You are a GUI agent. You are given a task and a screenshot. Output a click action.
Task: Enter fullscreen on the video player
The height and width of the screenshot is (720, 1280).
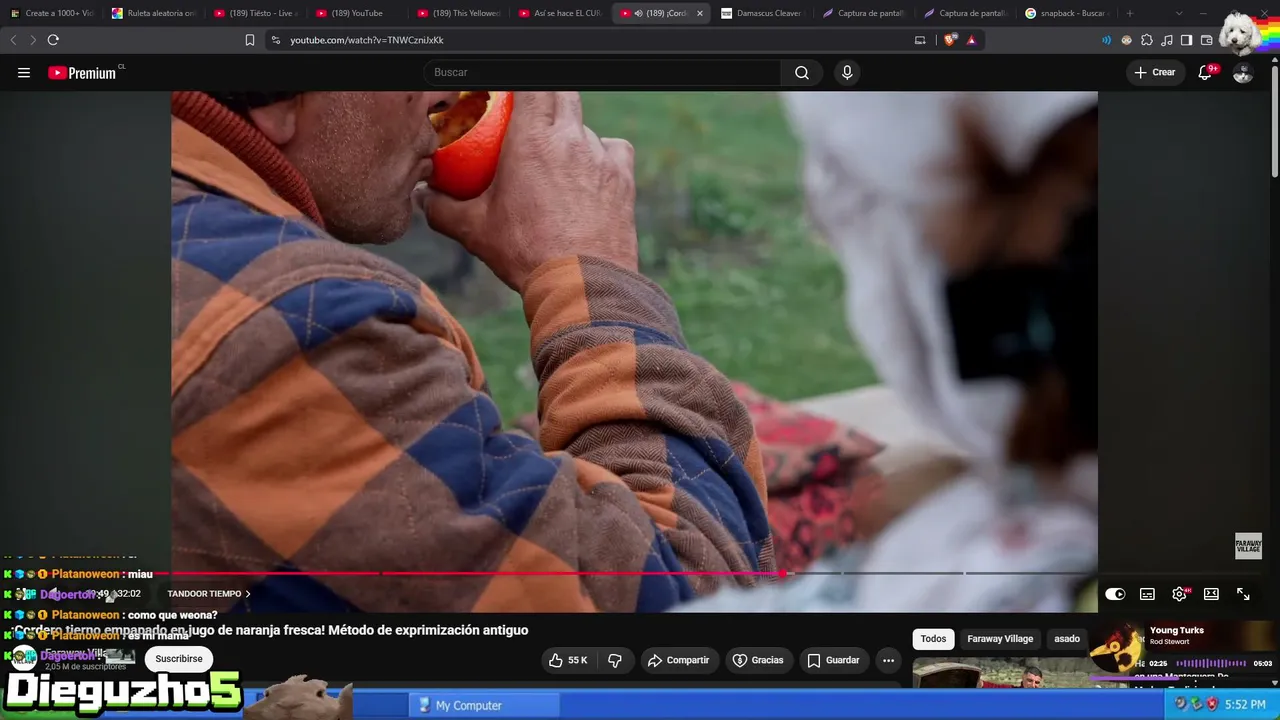coord(1243,594)
